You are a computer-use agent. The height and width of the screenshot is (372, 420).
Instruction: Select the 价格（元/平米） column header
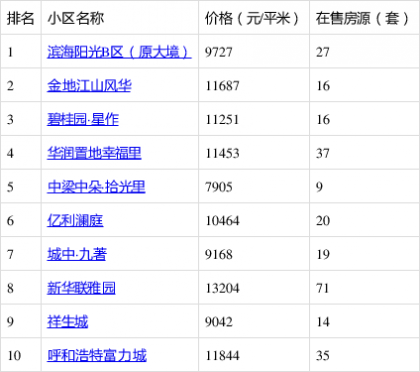click(x=252, y=18)
